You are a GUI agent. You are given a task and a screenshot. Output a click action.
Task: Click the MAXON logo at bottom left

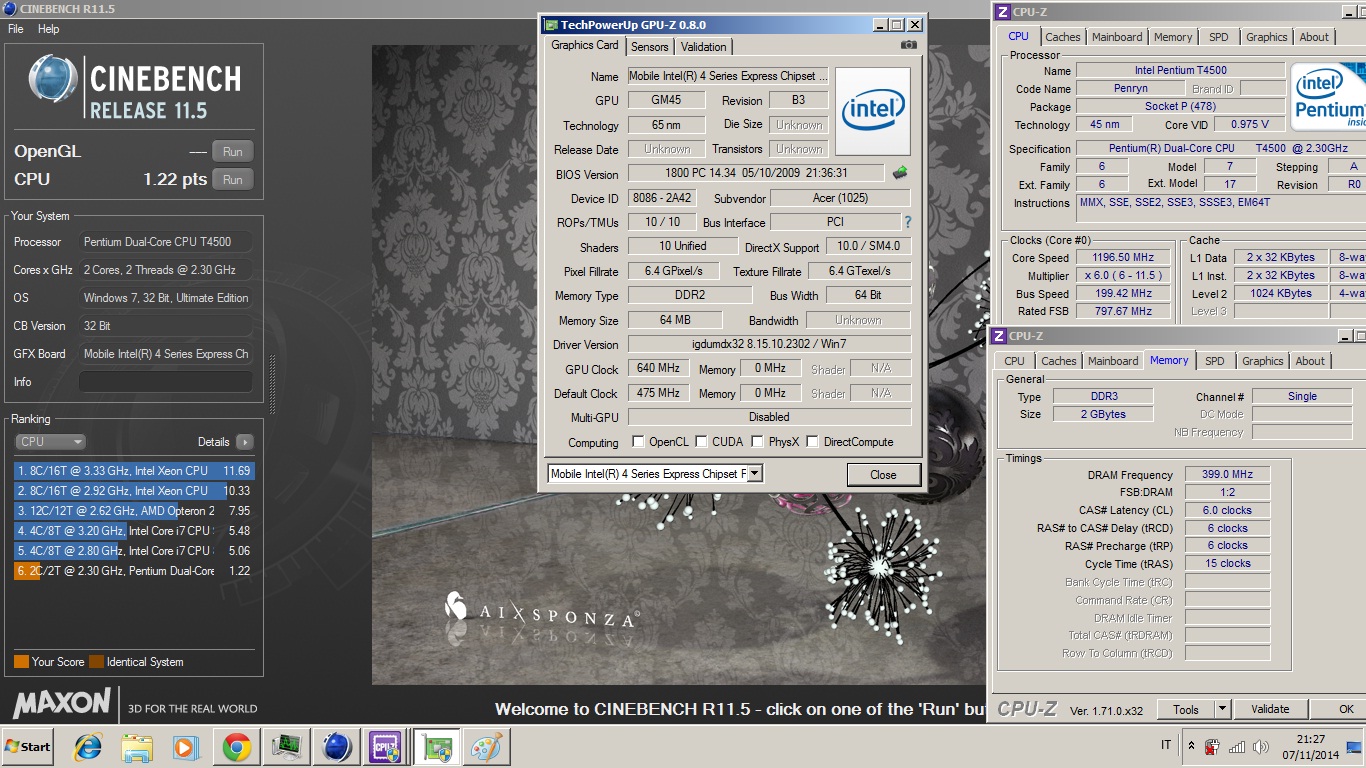pyautogui.click(x=61, y=702)
